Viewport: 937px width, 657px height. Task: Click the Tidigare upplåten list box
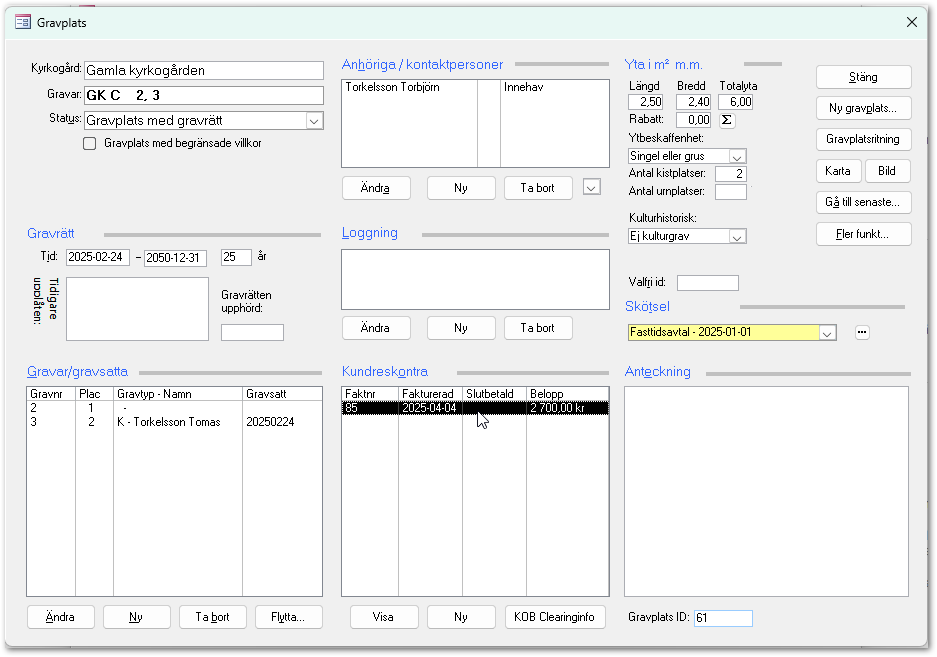click(x=137, y=309)
